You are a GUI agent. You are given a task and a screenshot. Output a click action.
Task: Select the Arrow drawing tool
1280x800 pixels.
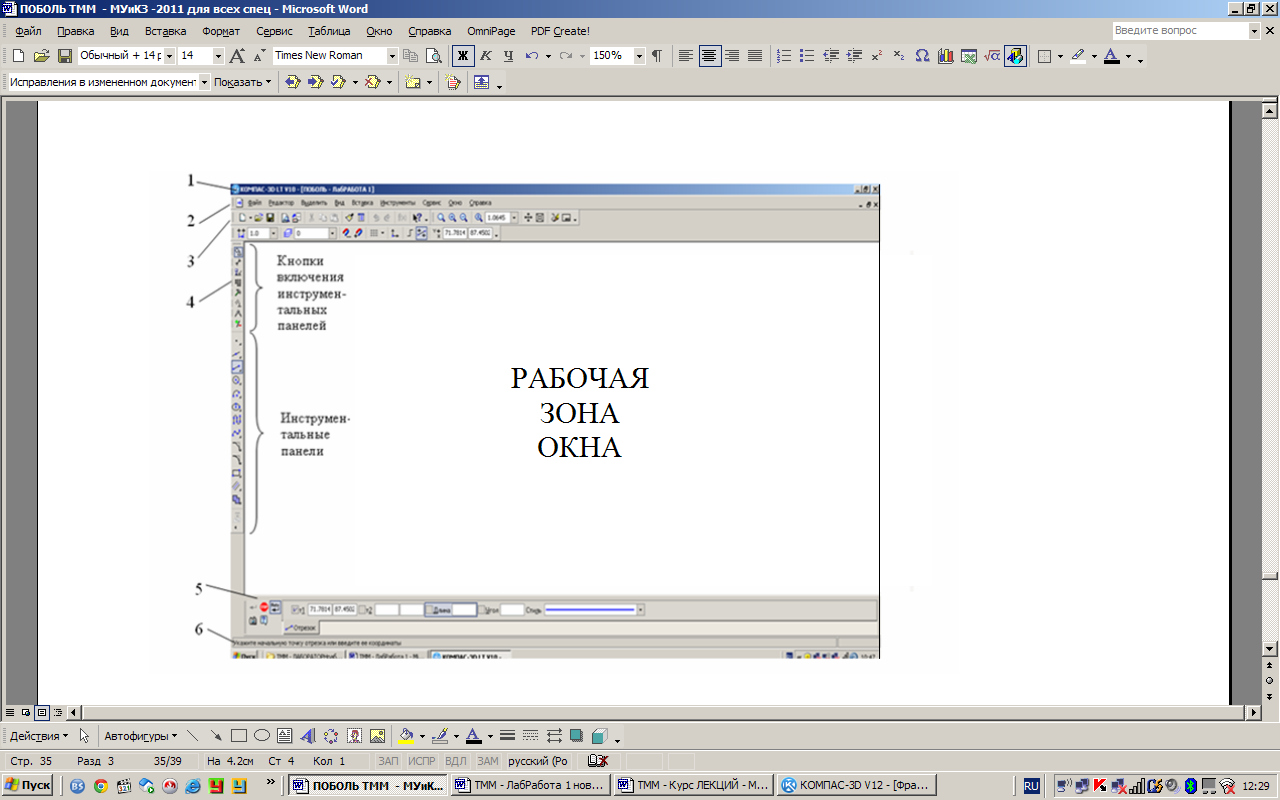click(216, 735)
